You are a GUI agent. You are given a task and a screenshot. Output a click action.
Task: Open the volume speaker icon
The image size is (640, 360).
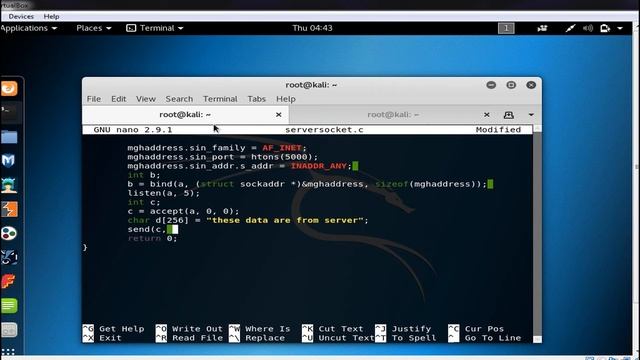tap(588, 28)
